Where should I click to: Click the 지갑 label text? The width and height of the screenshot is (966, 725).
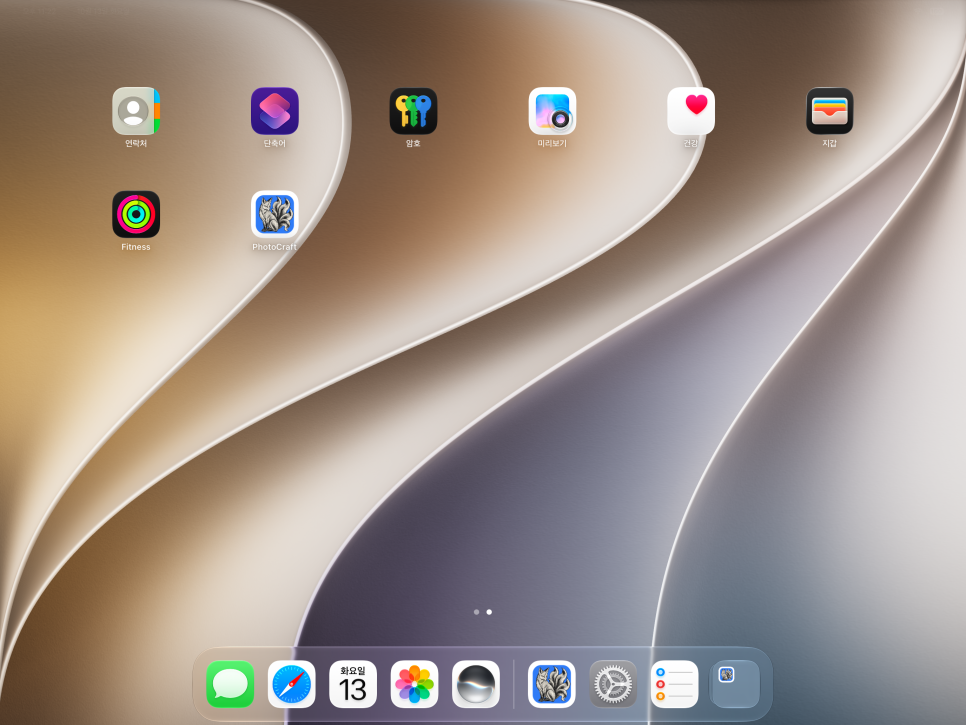[829, 144]
